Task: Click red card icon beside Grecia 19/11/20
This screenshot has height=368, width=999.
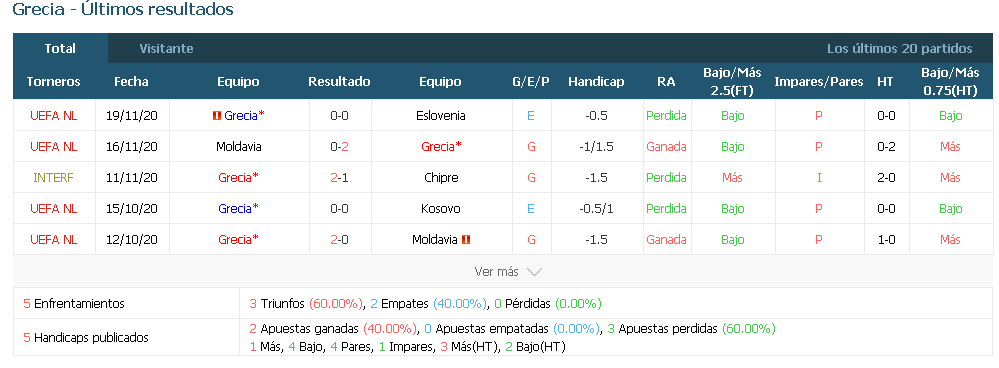Action: coord(217,115)
